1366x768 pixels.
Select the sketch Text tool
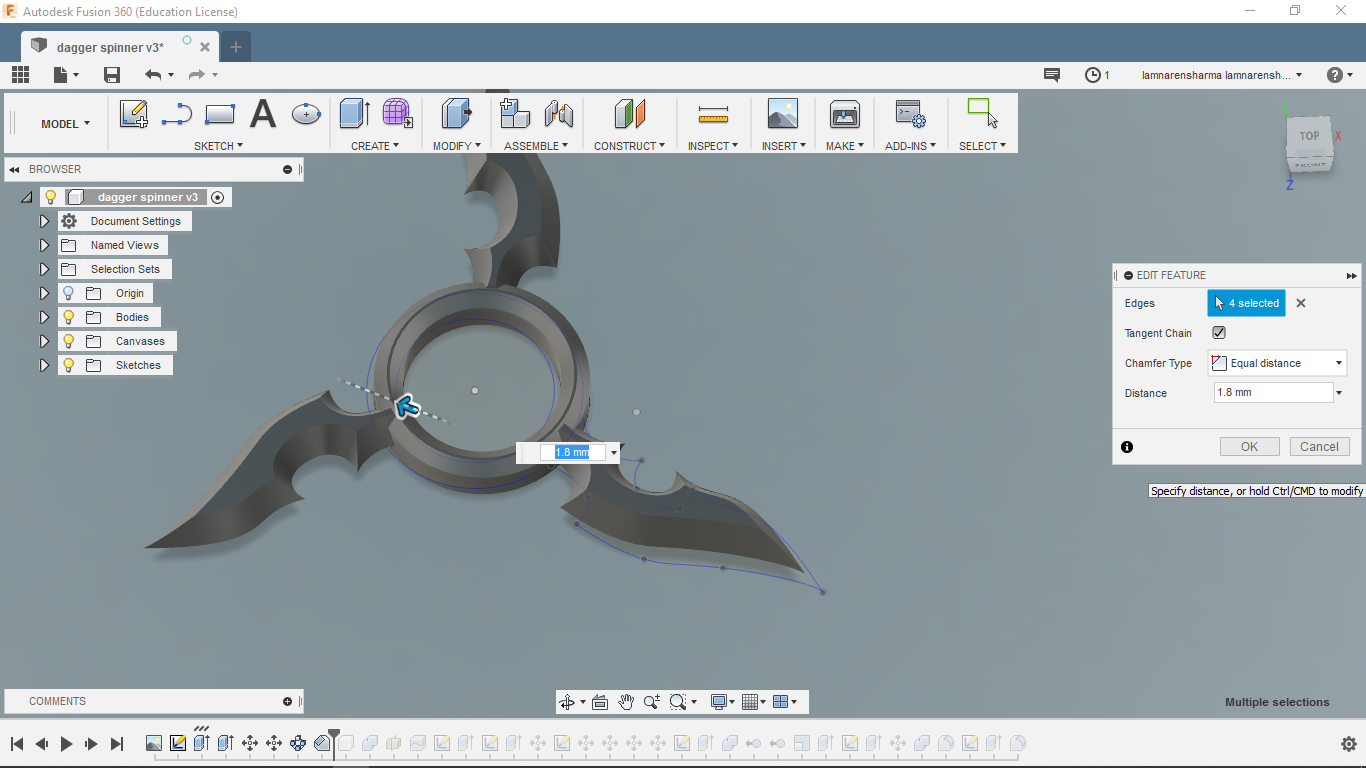point(262,114)
